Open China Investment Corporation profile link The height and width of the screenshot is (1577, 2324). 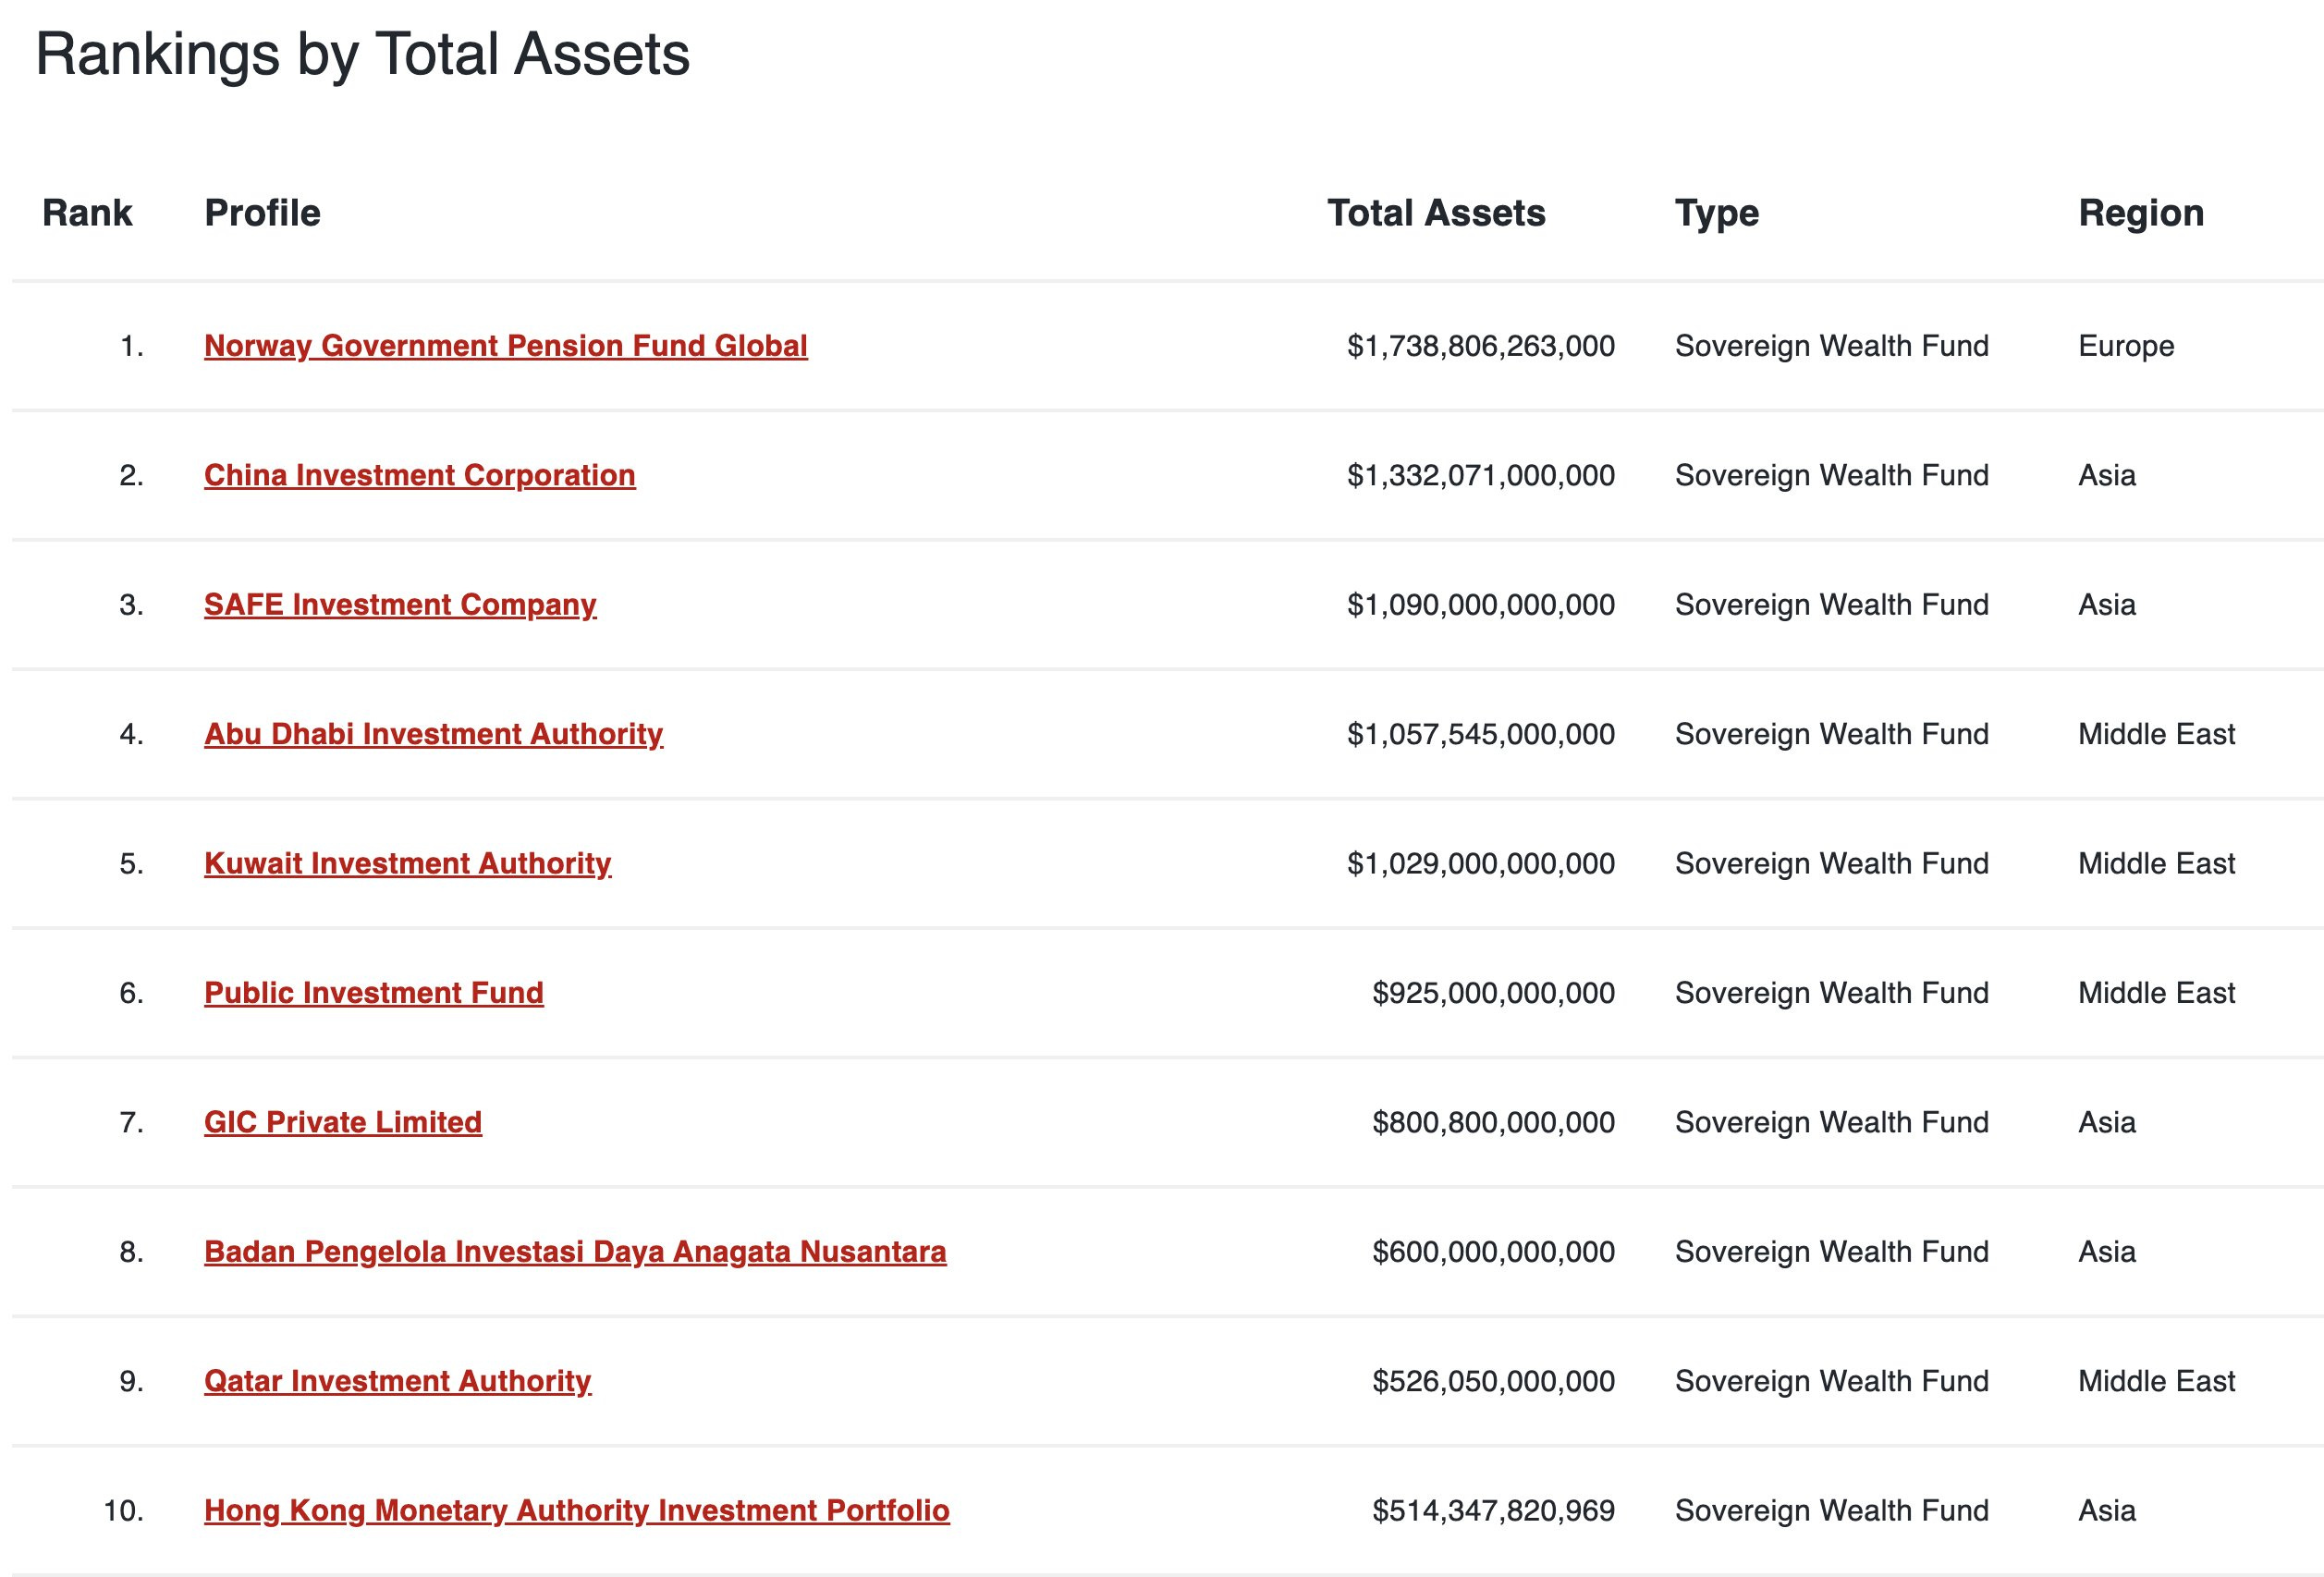pyautogui.click(x=419, y=475)
